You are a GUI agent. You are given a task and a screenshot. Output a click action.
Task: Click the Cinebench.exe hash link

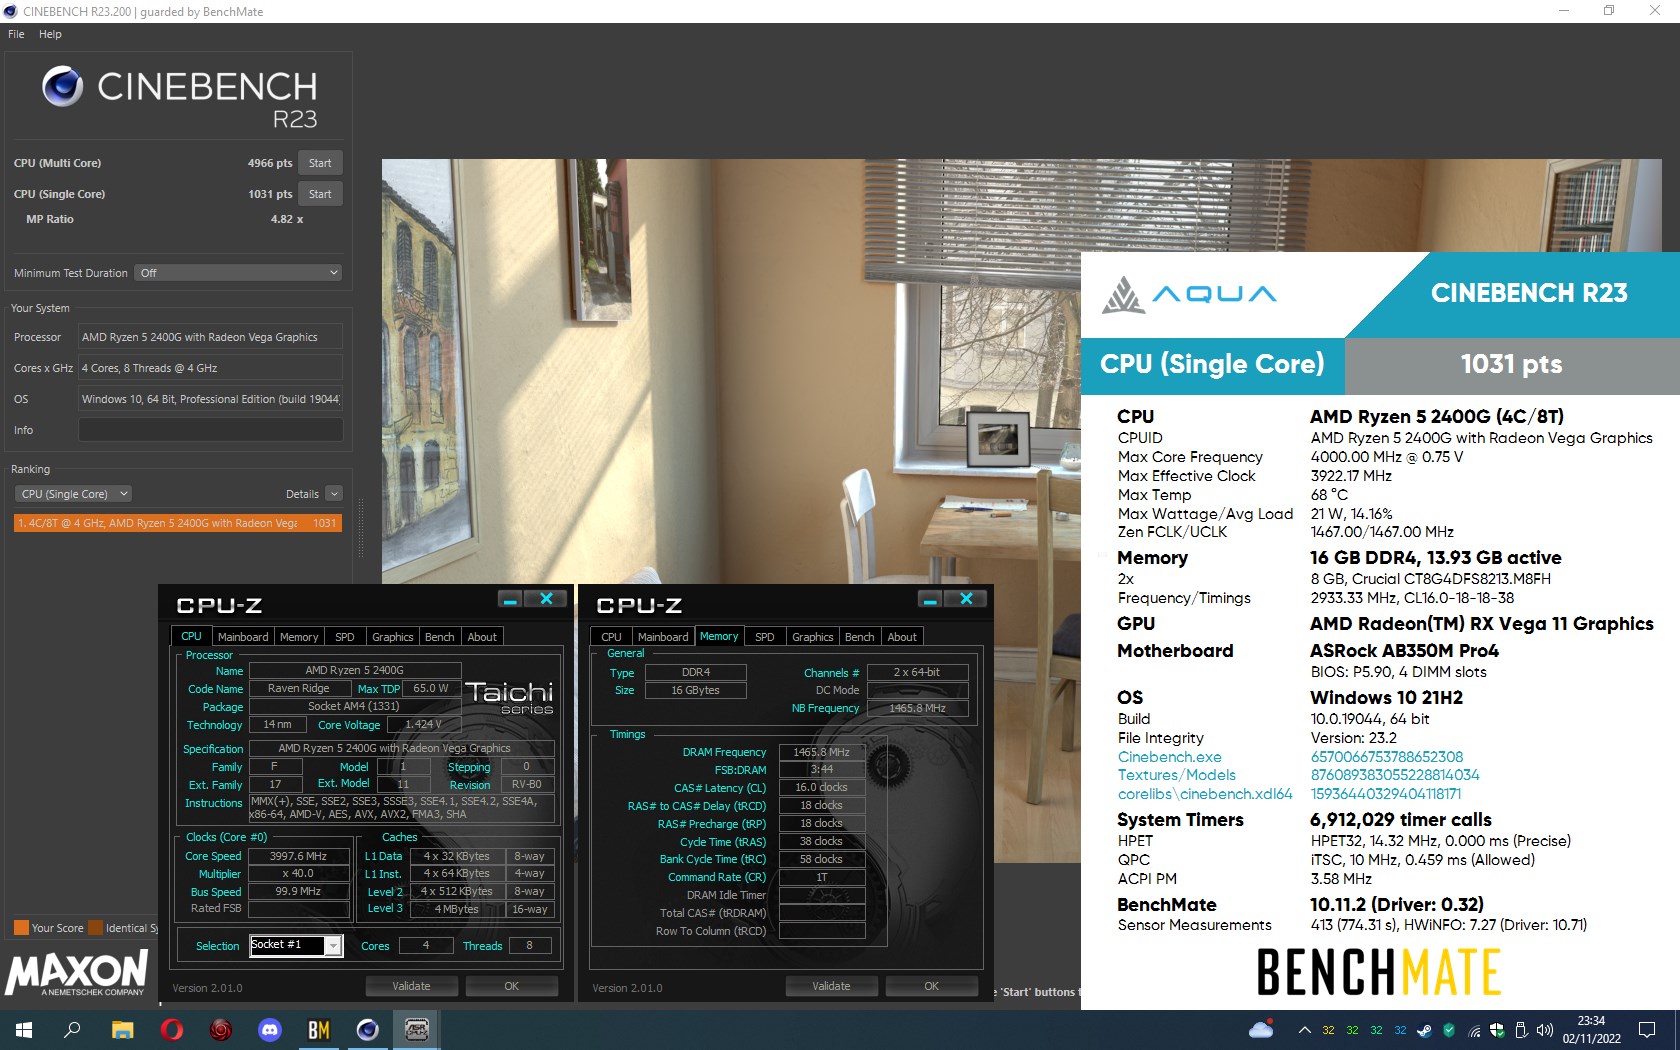click(1387, 757)
